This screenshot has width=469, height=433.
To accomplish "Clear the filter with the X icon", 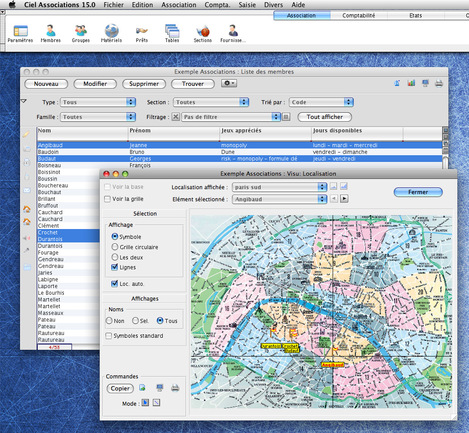I will coord(176,117).
